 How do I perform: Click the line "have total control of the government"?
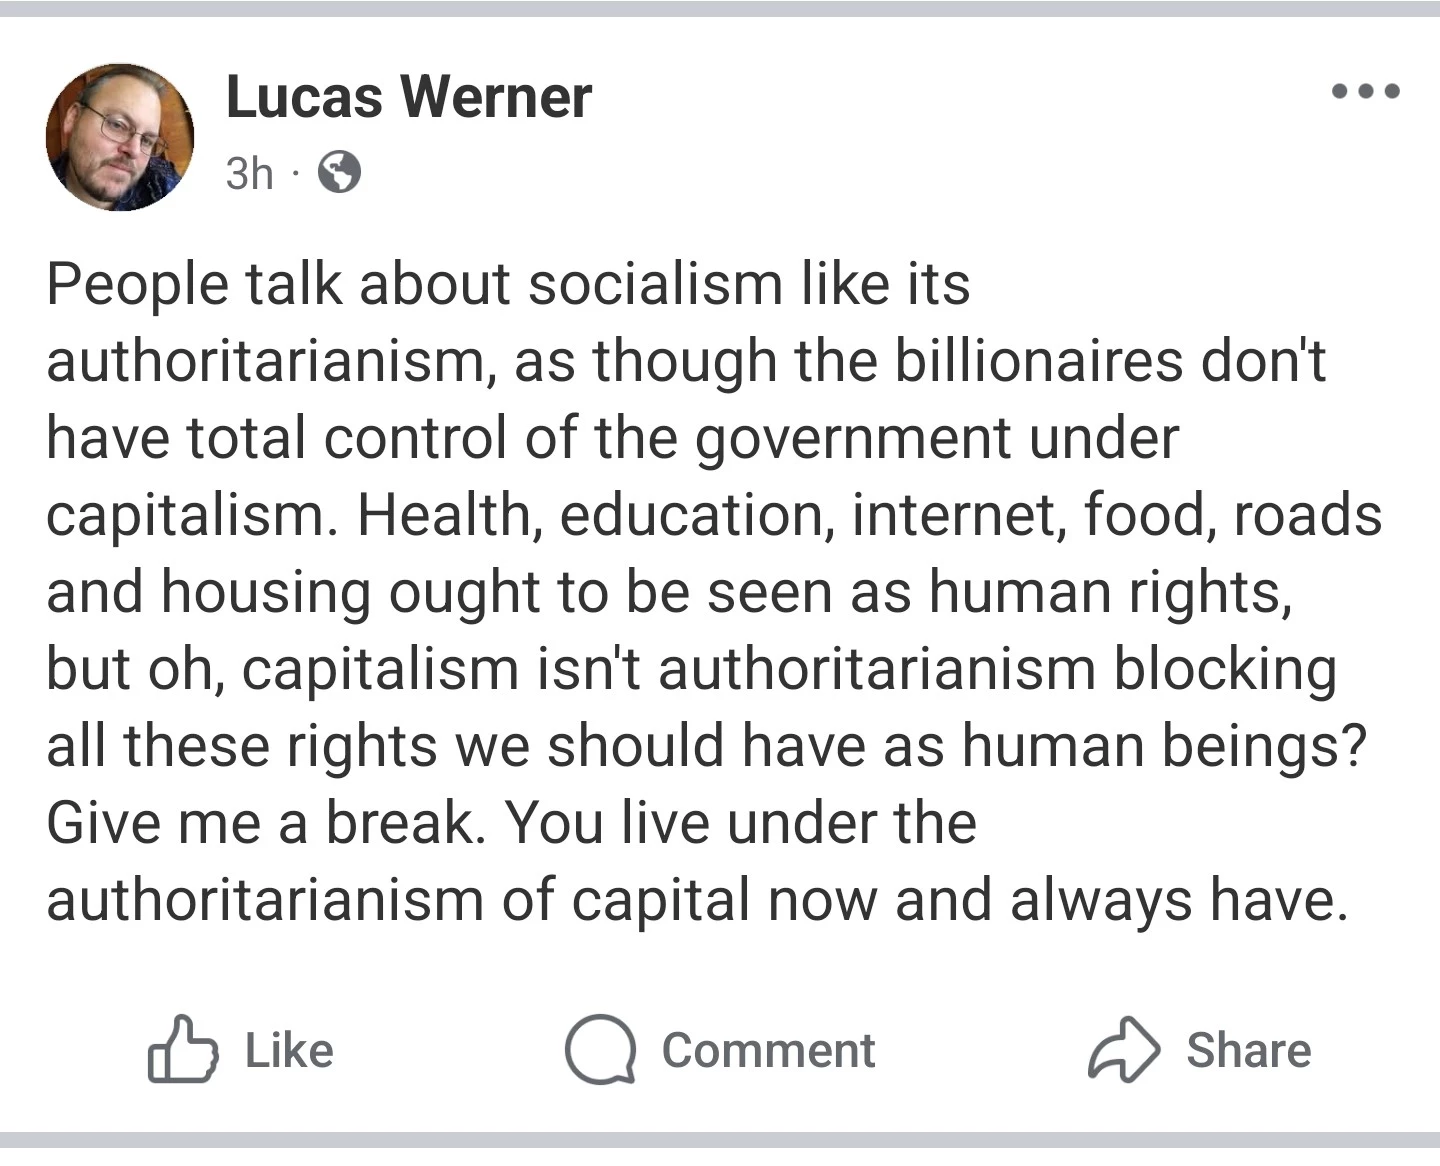(612, 438)
